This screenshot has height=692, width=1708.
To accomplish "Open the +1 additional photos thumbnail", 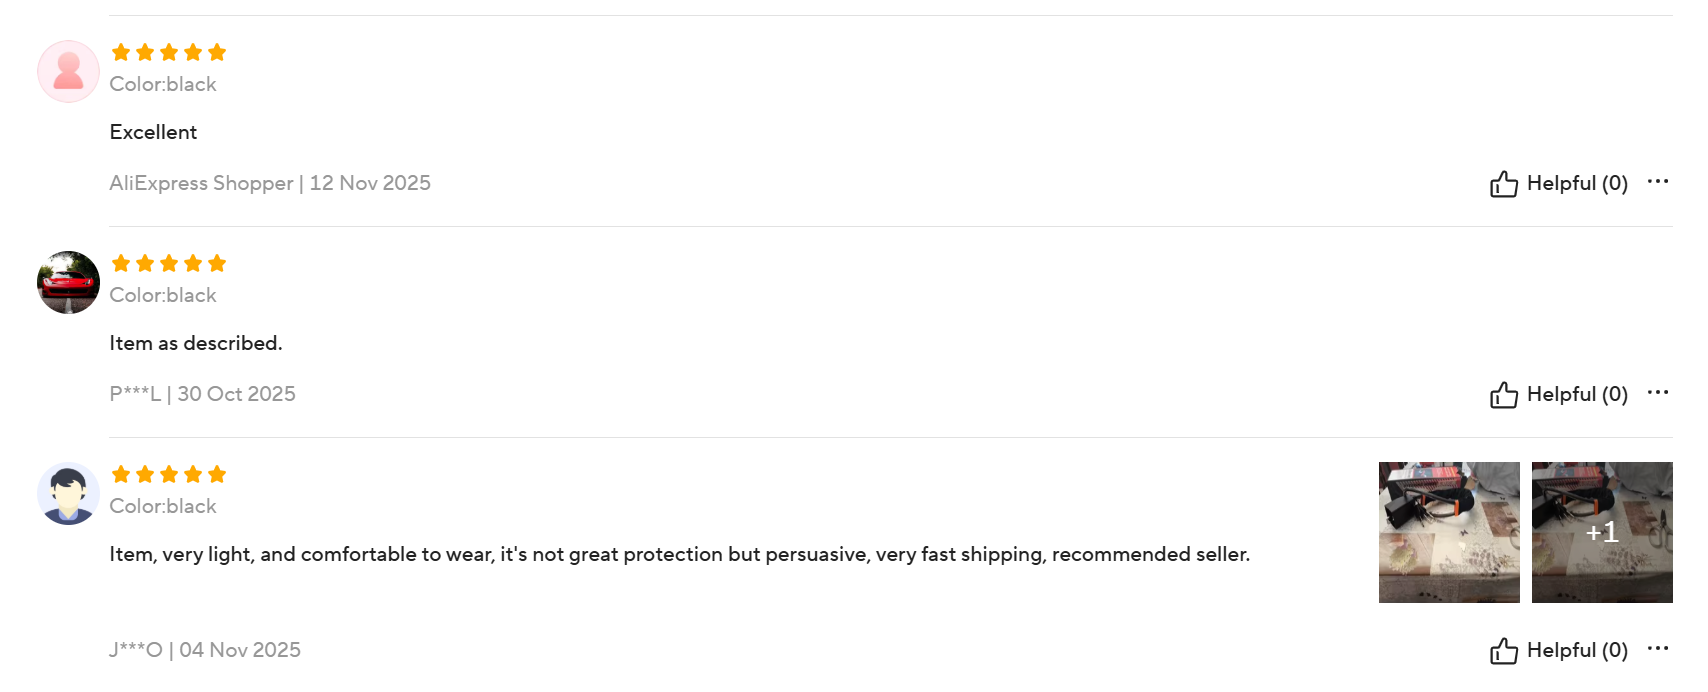I will (1602, 532).
